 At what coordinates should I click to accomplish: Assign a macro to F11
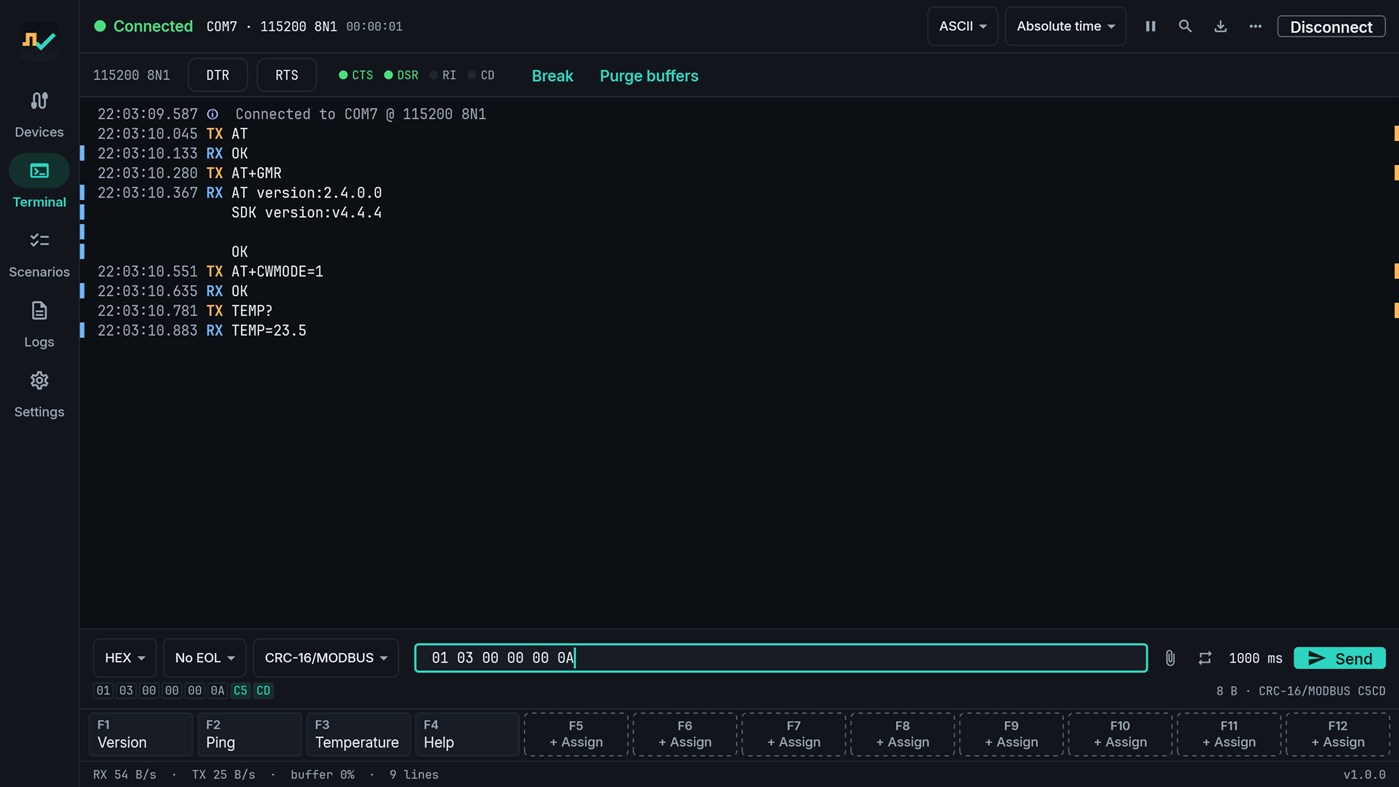tap(1229, 734)
